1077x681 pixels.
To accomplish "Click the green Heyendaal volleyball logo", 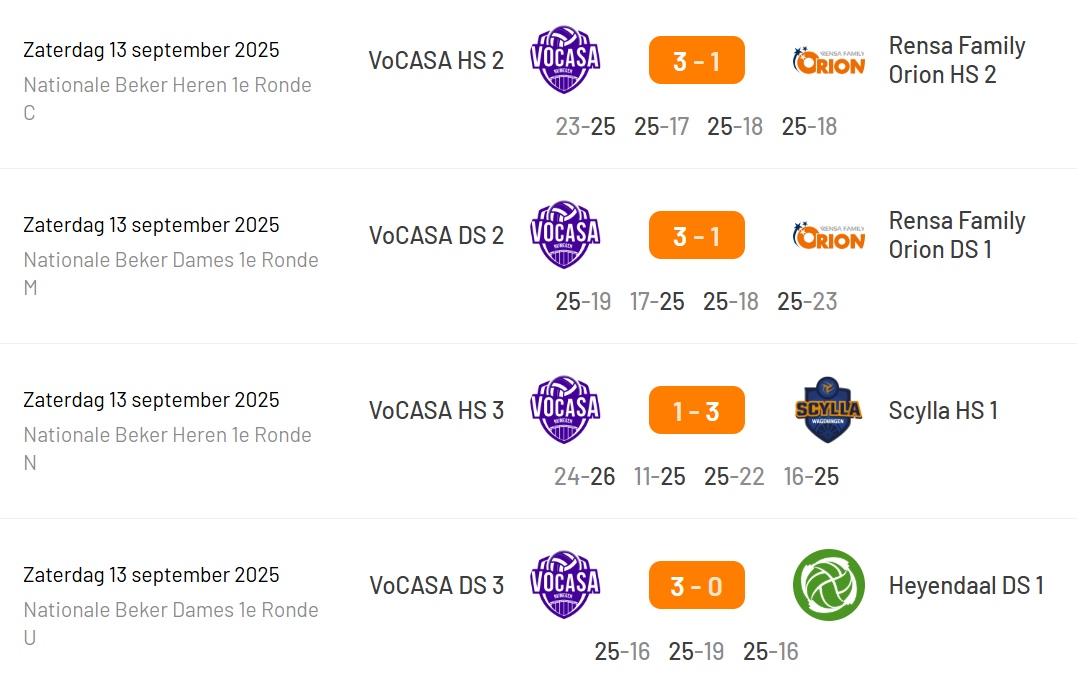I will click(828, 585).
